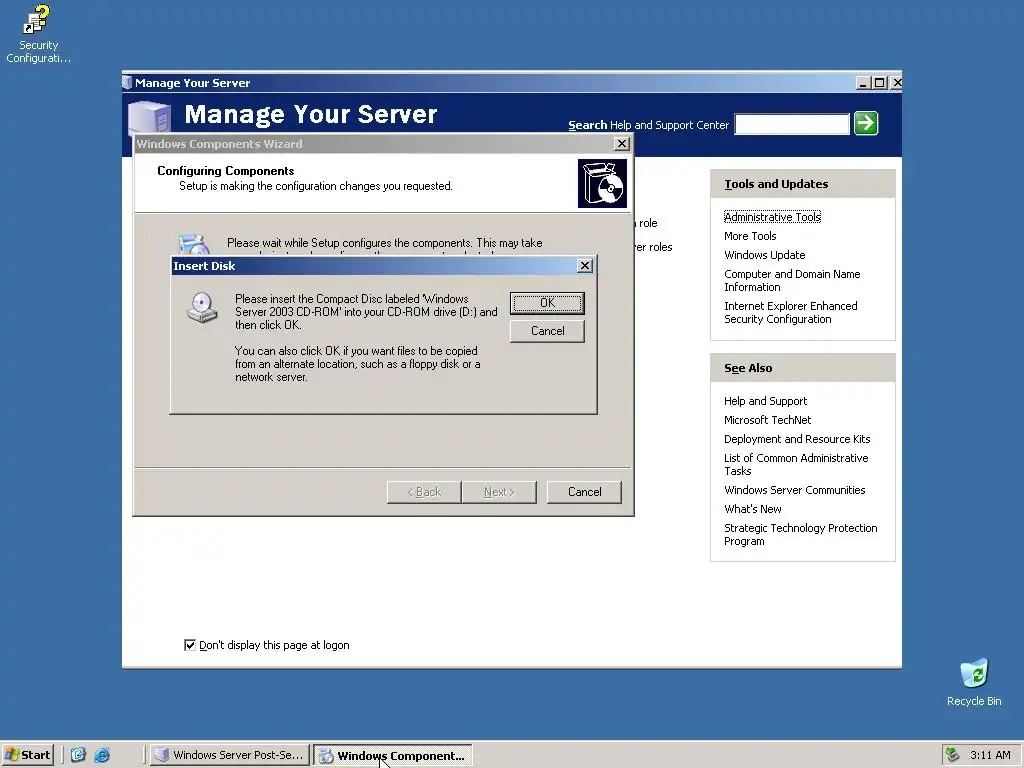
Task: Click the system tray network status icon
Action: click(x=953, y=755)
